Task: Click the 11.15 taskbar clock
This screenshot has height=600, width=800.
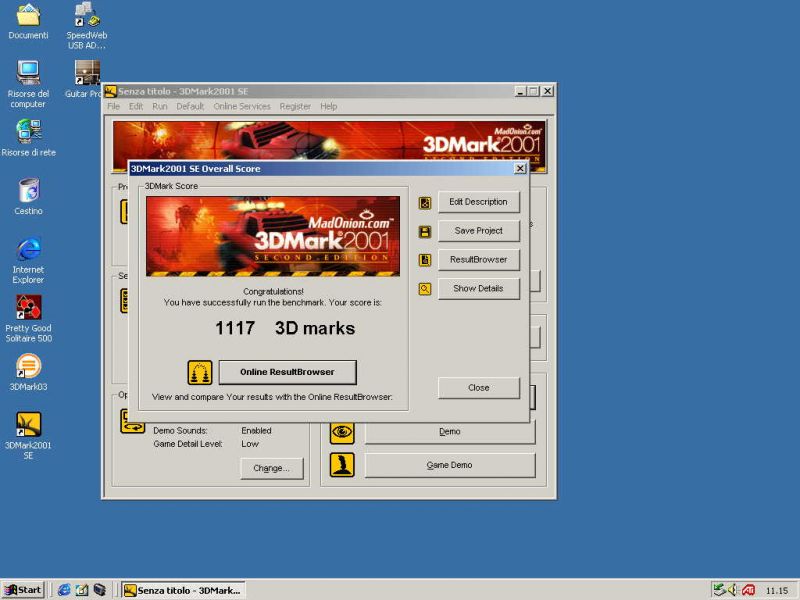Action: coord(777,591)
